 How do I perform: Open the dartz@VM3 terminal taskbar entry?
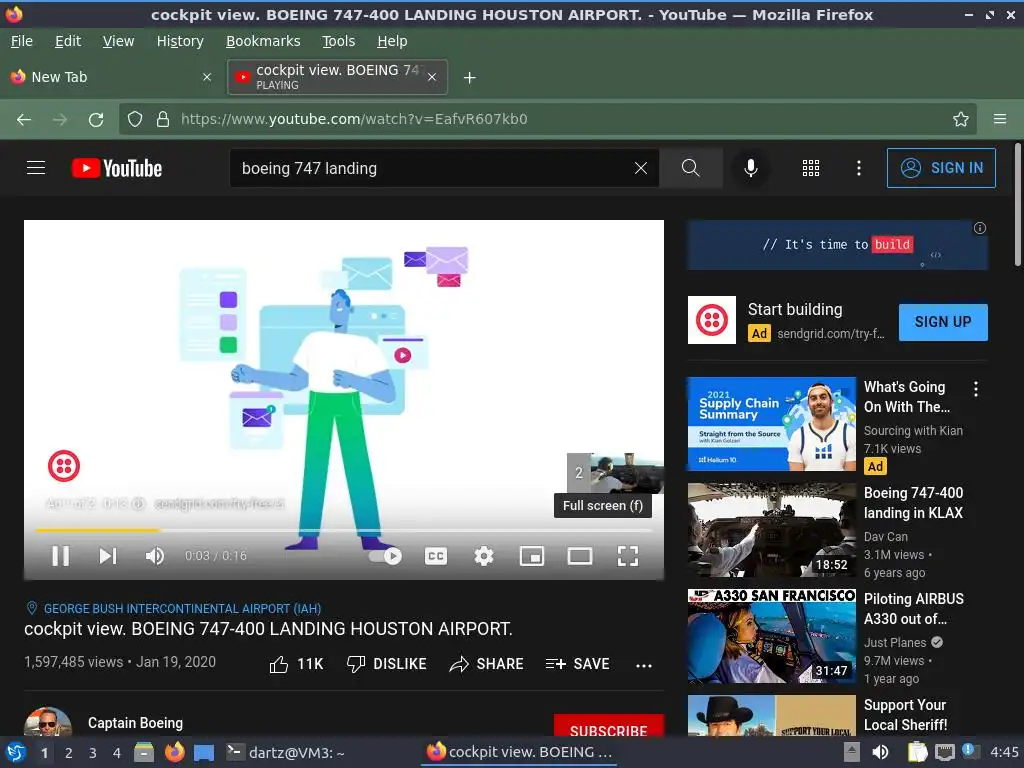click(x=285, y=753)
